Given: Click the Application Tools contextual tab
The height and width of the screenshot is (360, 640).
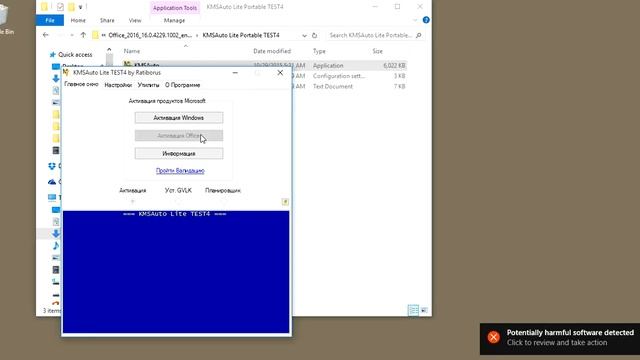Looking at the screenshot, I should click(175, 8).
